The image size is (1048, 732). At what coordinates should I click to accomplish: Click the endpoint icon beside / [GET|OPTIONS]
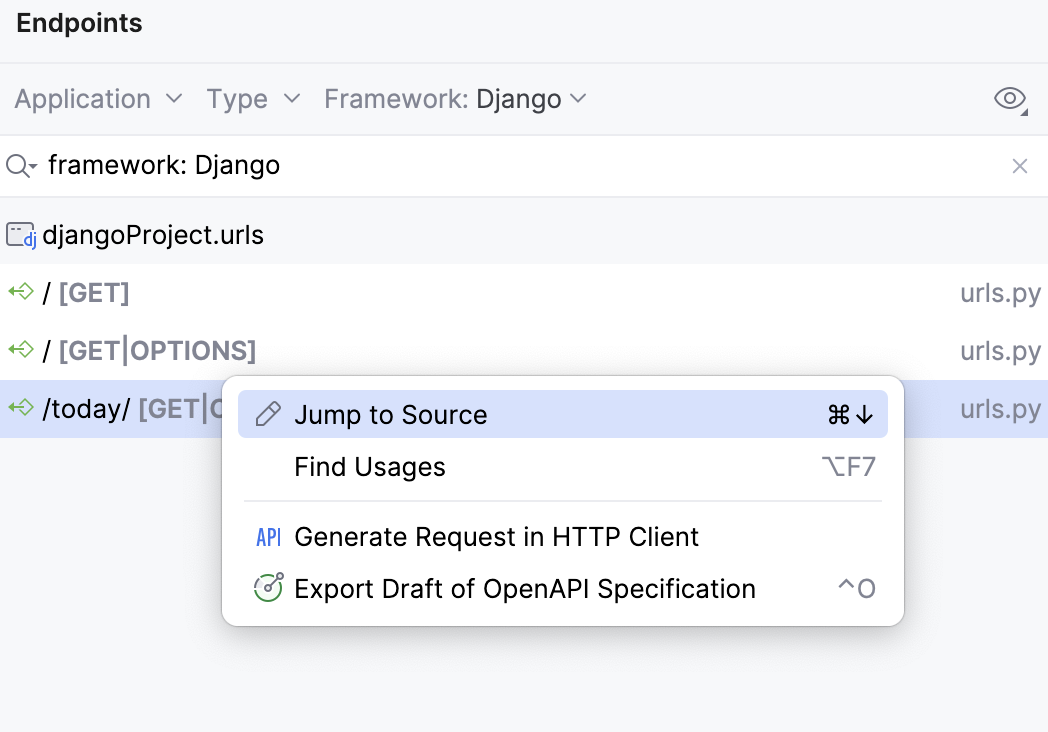click(18, 351)
